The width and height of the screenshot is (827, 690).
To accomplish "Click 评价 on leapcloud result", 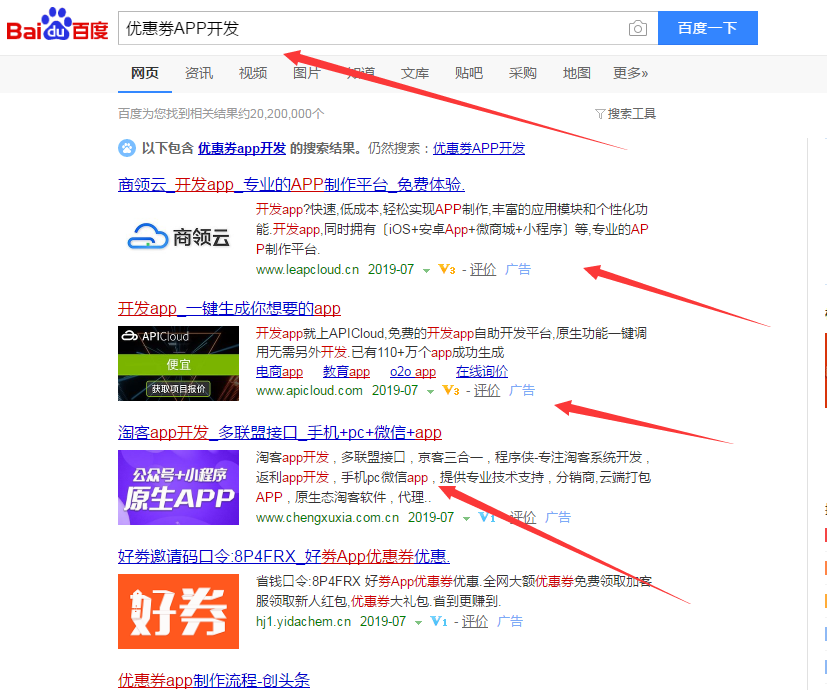I will [483, 270].
